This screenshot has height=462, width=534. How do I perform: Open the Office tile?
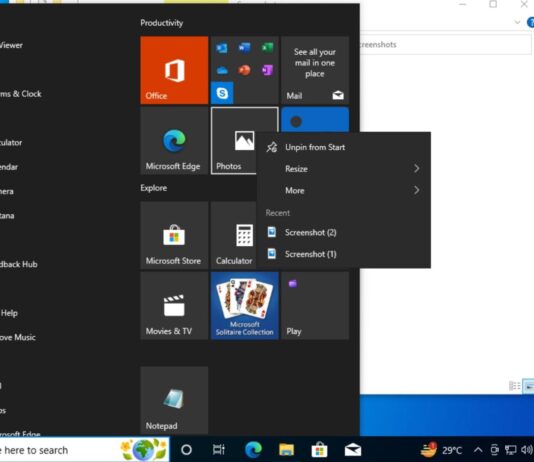point(174,70)
